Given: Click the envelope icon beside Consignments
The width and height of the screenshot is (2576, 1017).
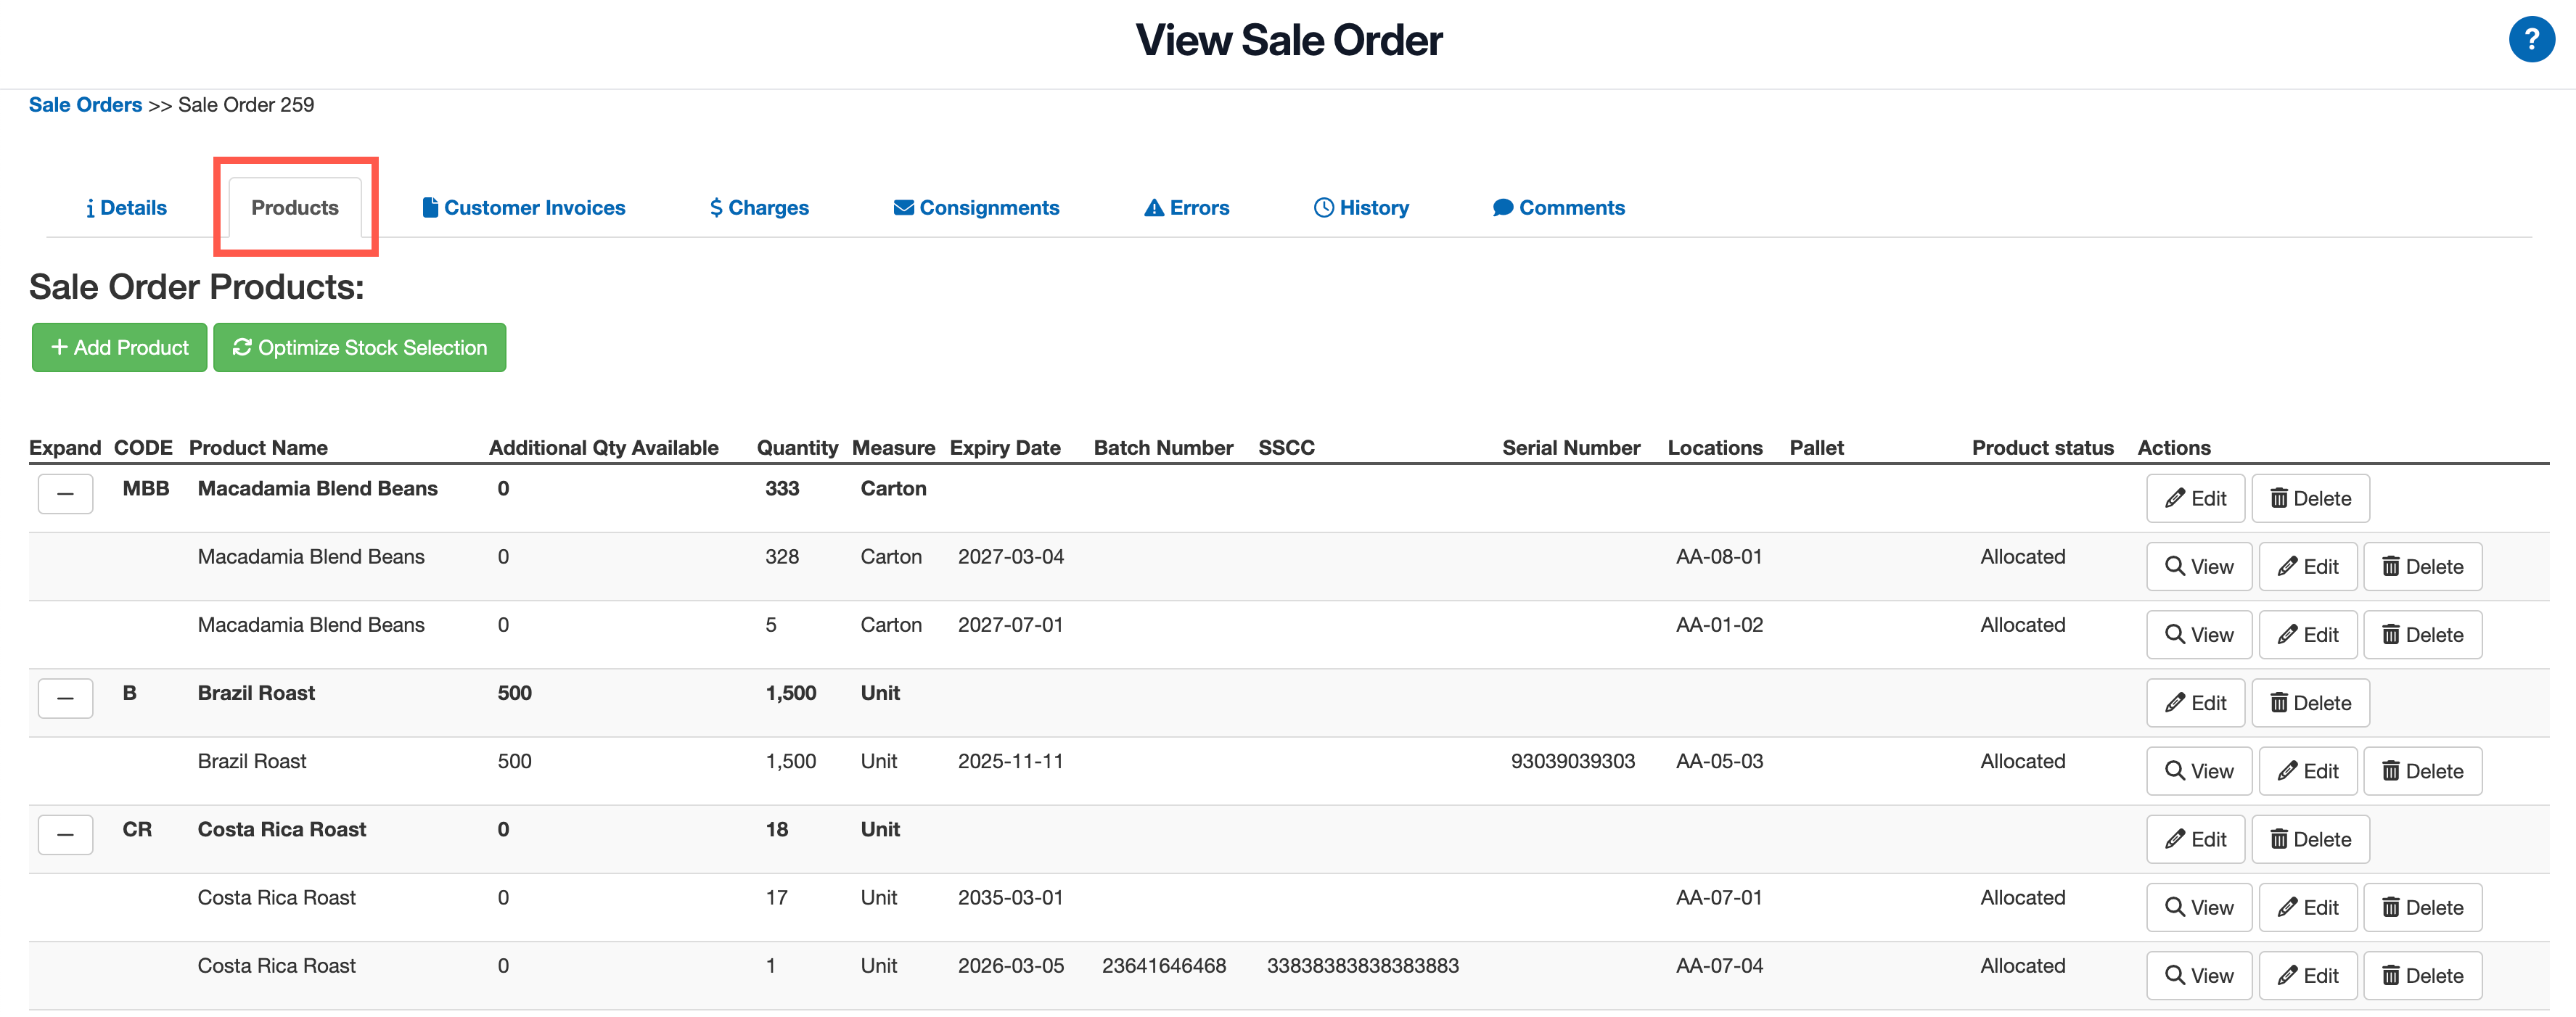Looking at the screenshot, I should (903, 207).
